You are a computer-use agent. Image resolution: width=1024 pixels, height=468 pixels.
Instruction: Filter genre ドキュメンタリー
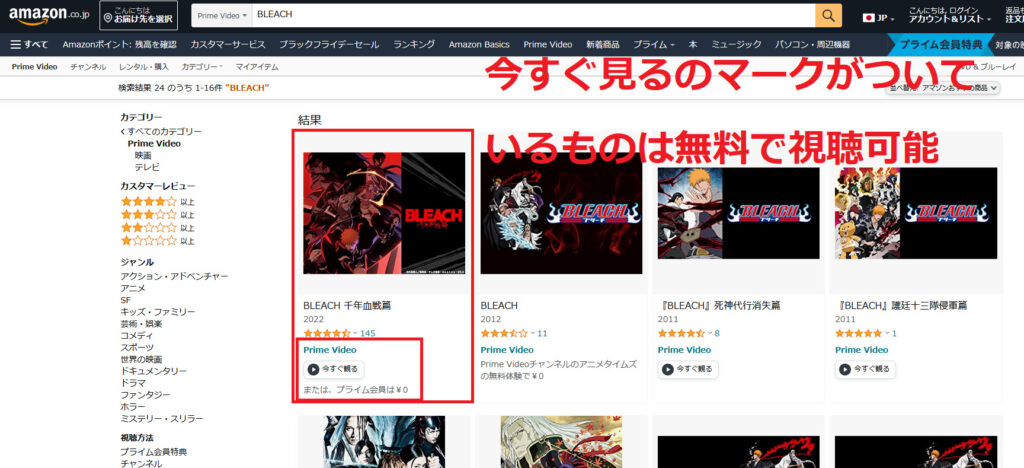tap(153, 371)
